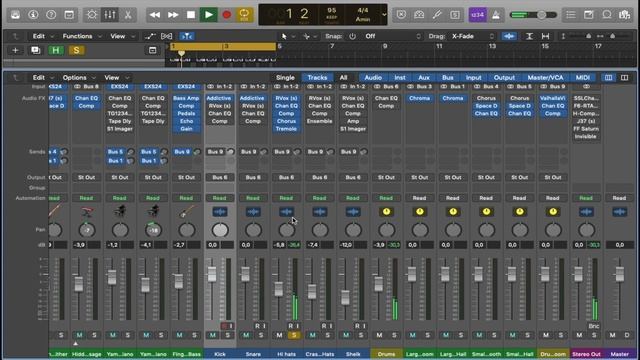Toggle the yellow S global solo button
640x360 pixels.
(76, 50)
